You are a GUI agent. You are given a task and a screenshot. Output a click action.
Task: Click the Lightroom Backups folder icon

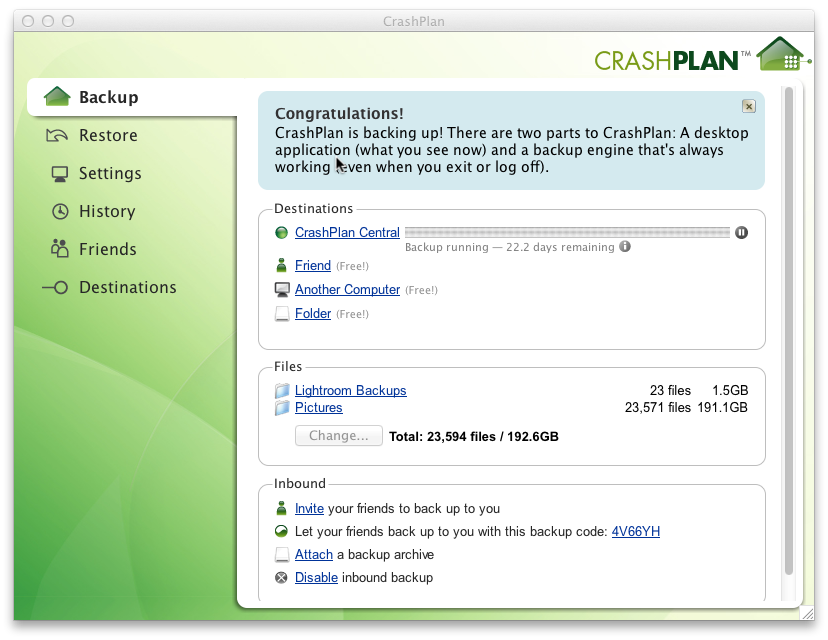point(282,391)
